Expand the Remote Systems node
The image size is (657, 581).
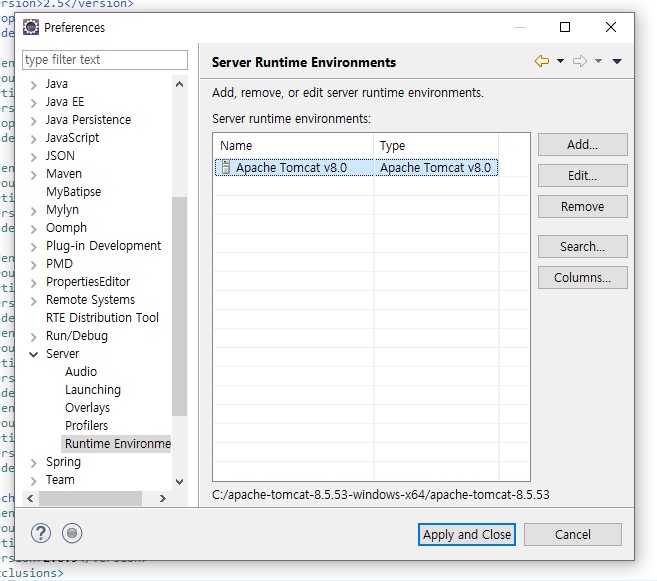[34, 301]
